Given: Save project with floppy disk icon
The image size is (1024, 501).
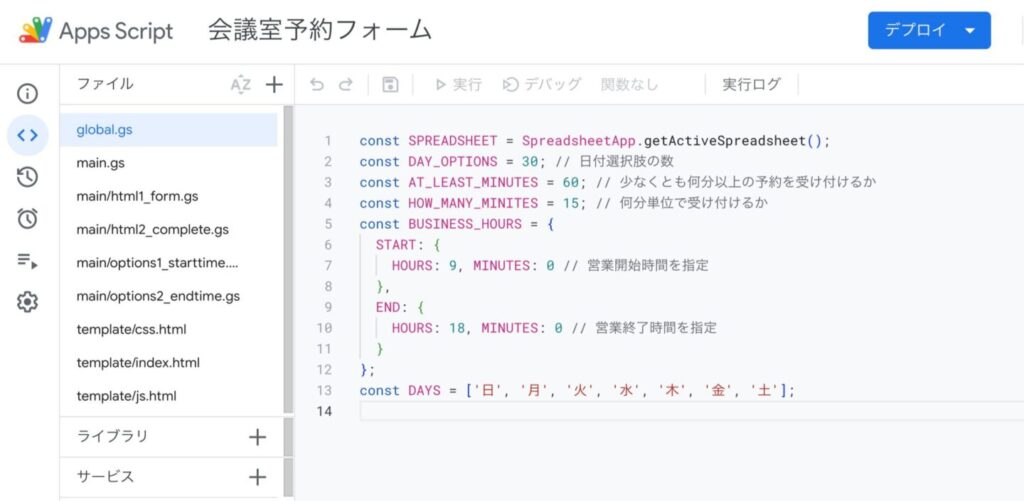Looking at the screenshot, I should click(390, 84).
